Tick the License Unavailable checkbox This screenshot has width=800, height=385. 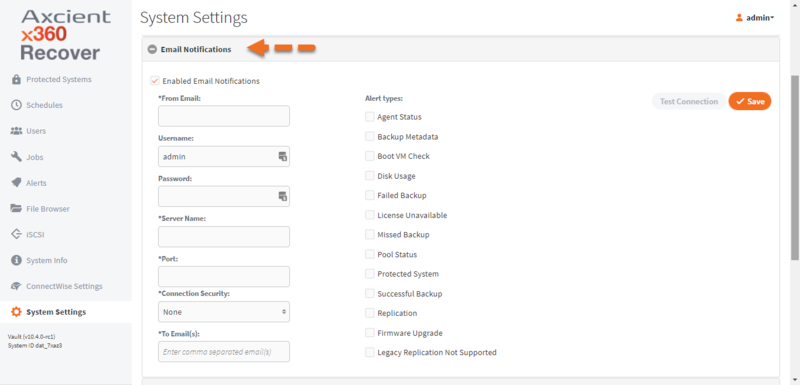(369, 215)
